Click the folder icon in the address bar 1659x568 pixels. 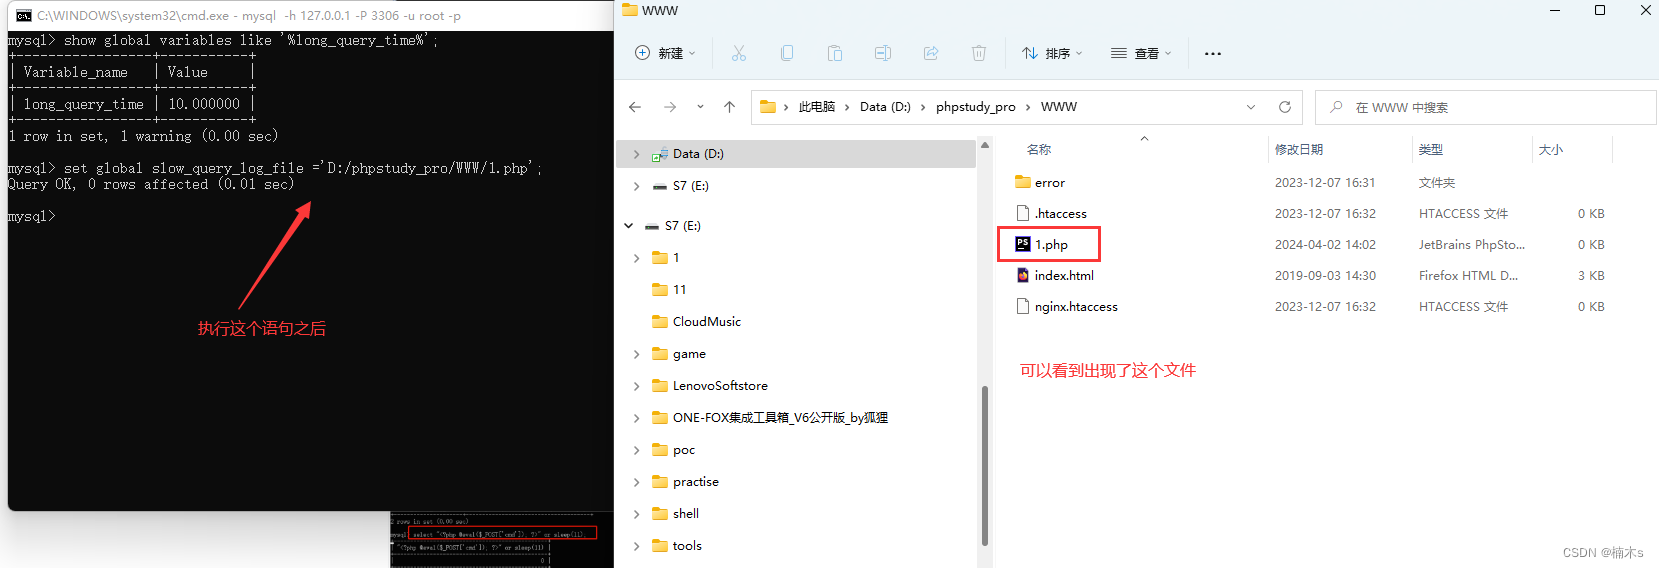coord(768,107)
